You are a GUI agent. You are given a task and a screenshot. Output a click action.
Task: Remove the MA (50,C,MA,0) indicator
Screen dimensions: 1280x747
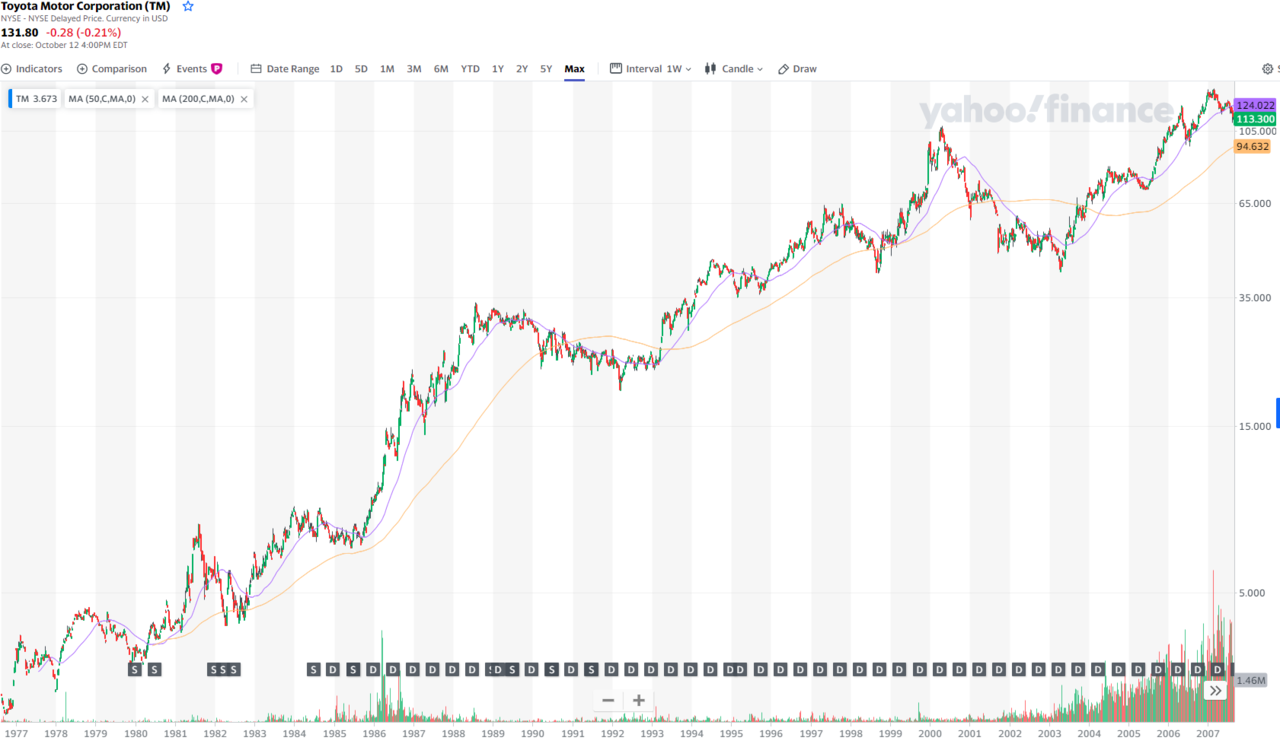[145, 99]
